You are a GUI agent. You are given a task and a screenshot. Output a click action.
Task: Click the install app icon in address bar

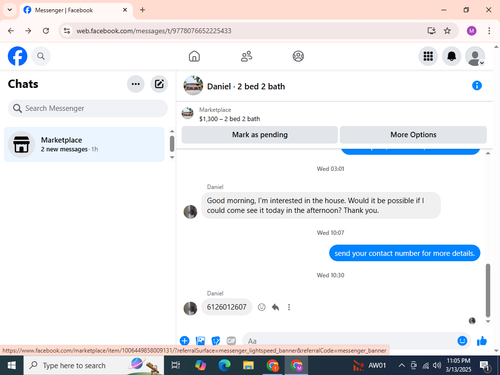coord(431,31)
